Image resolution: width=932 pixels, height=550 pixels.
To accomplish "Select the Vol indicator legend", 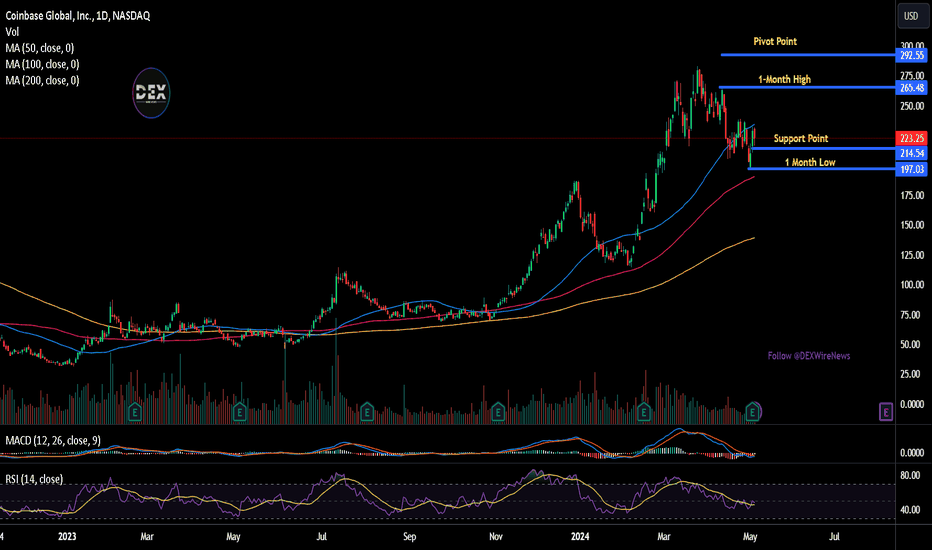I will pyautogui.click(x=12, y=32).
